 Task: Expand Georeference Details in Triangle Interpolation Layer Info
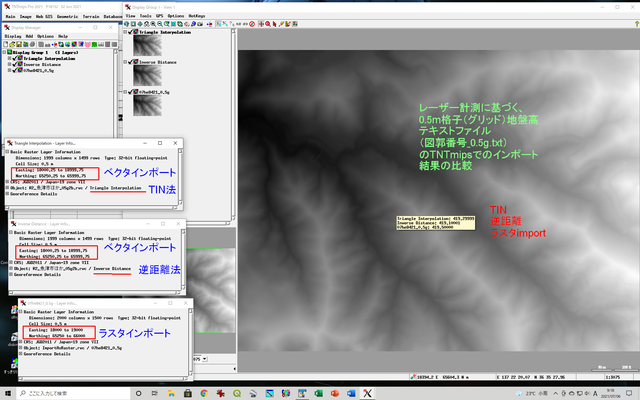pos(7,194)
